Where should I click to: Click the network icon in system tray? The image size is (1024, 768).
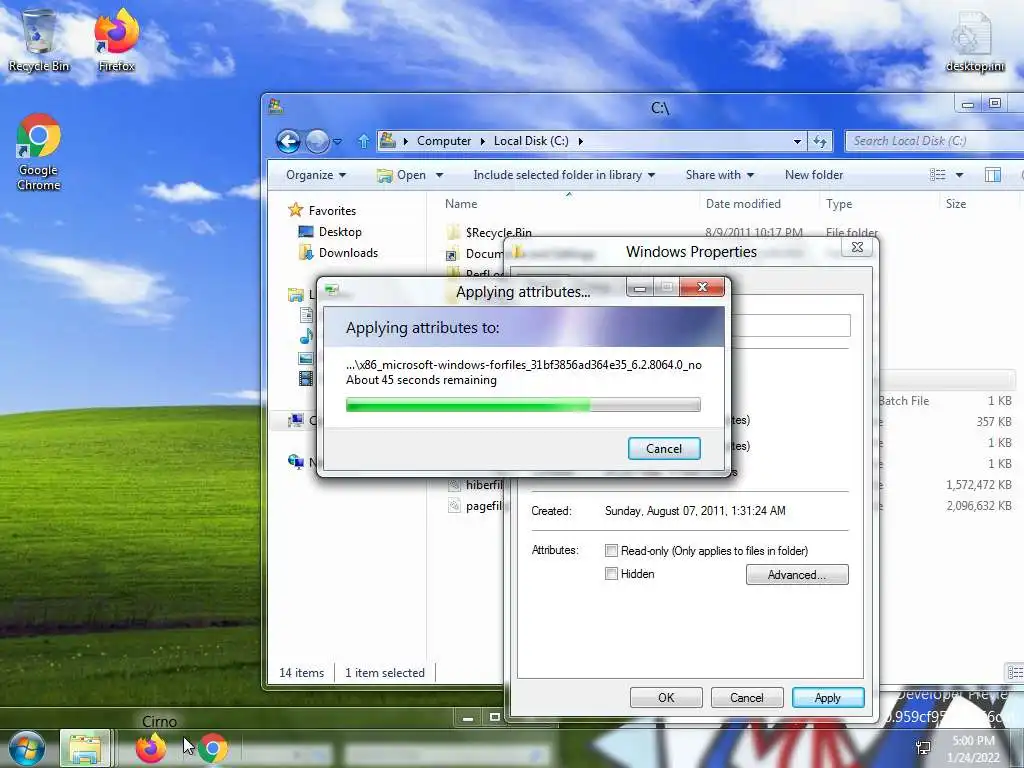(x=923, y=748)
